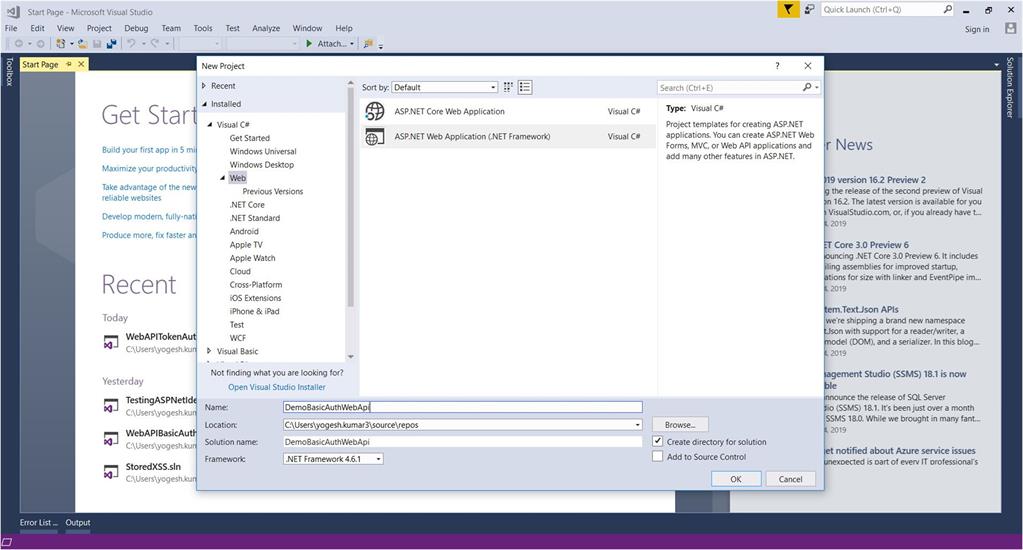
Task: Open the Error List tab
Action: click(x=38, y=522)
